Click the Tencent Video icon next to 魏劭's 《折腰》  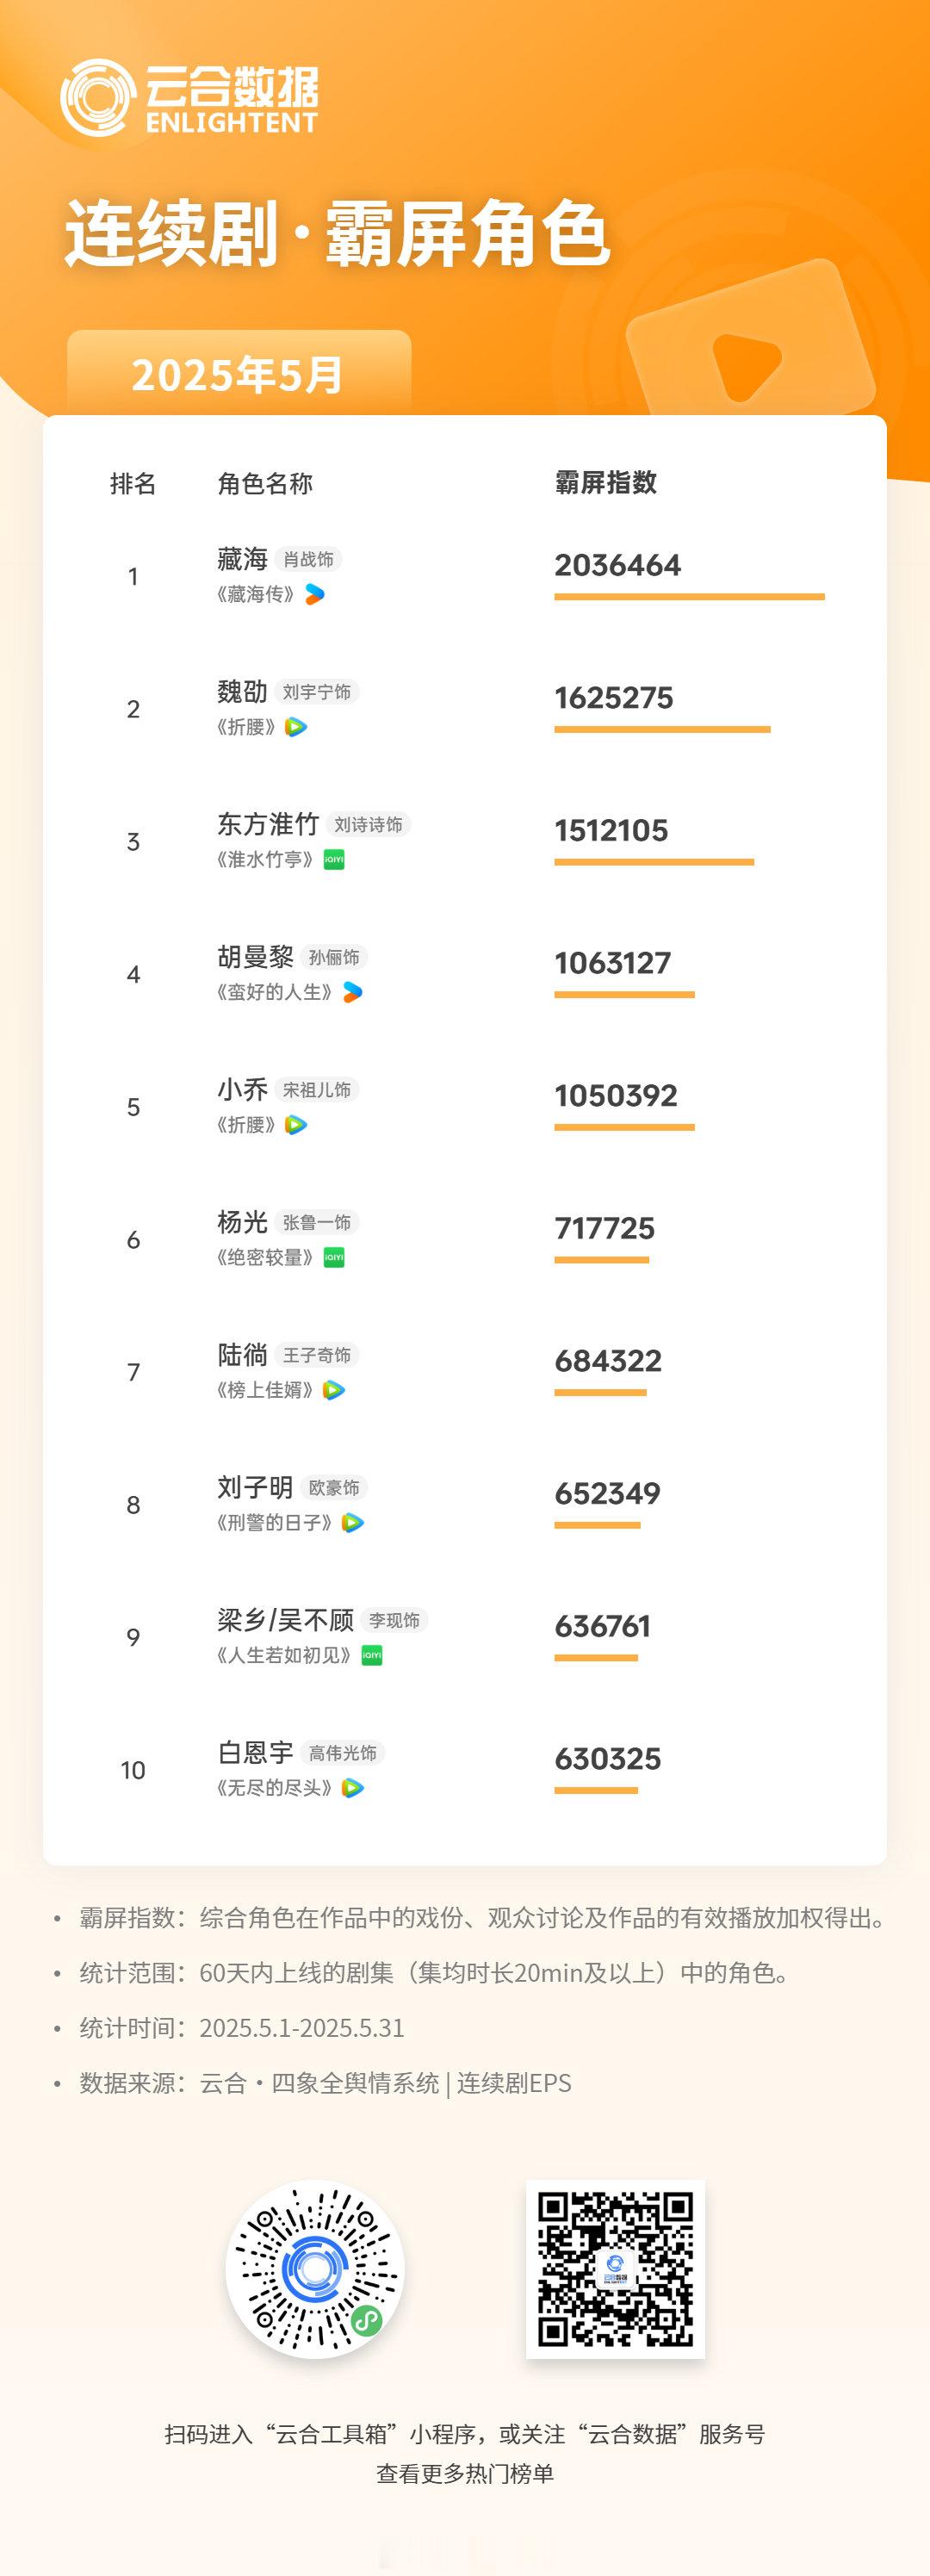tap(295, 727)
